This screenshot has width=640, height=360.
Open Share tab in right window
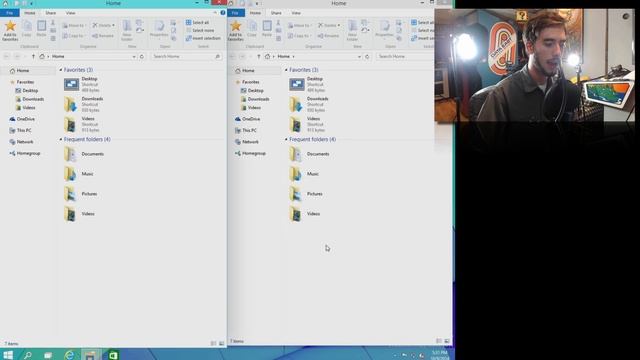click(x=276, y=13)
